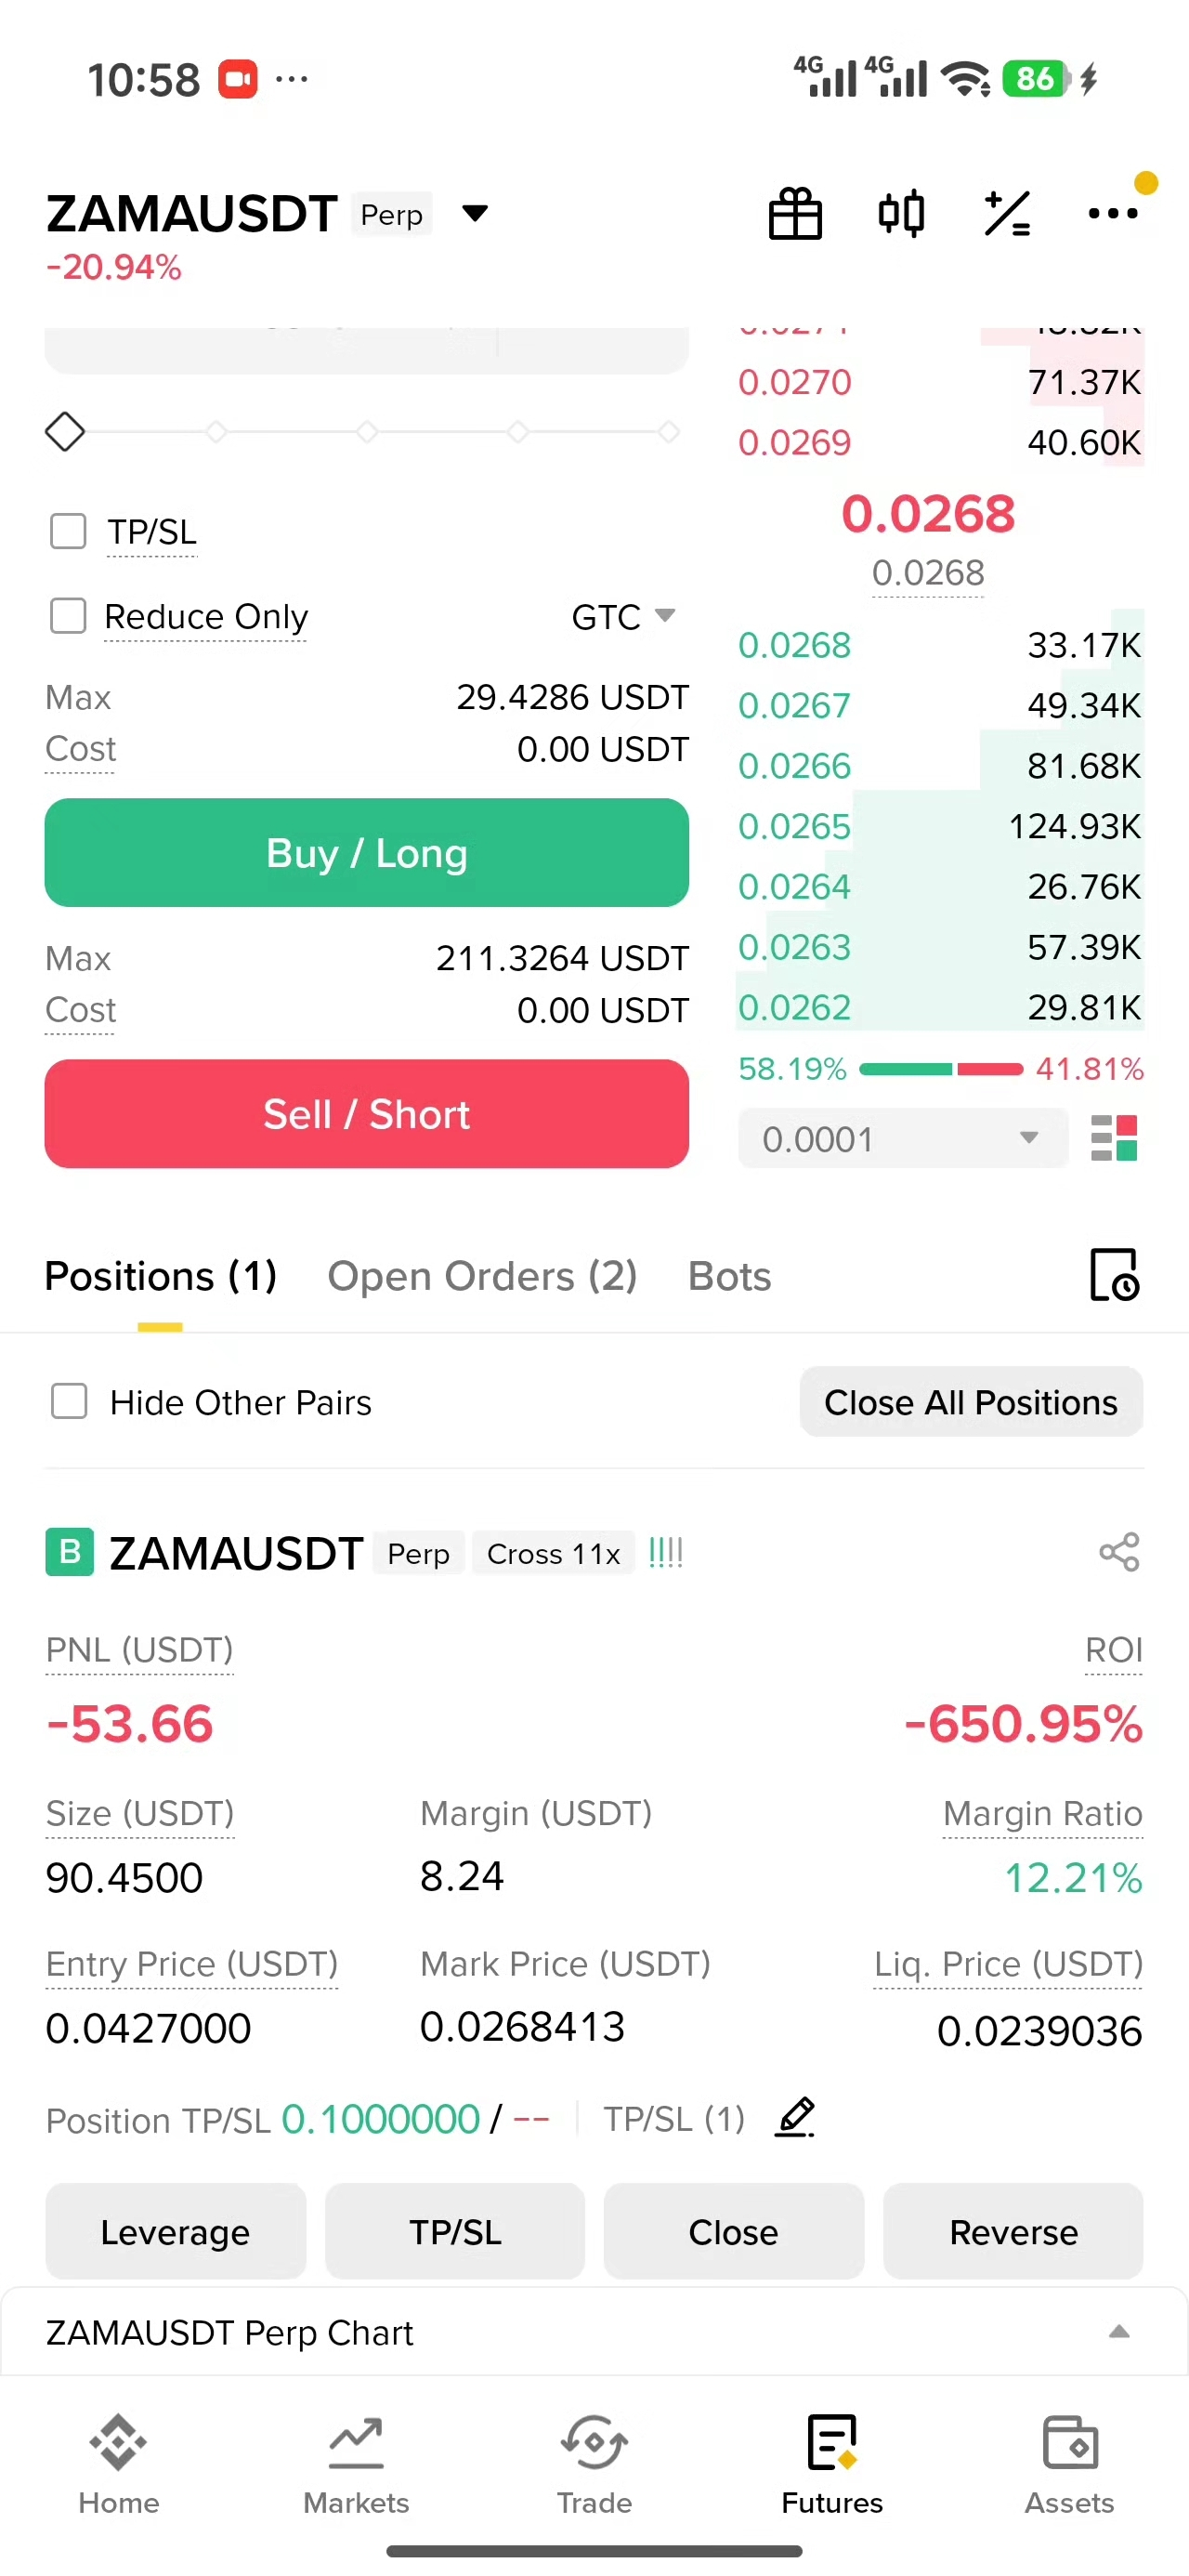Viewport: 1189px width, 2576px height.
Task: Tick the Reduce Only checkbox
Action: coord(68,616)
